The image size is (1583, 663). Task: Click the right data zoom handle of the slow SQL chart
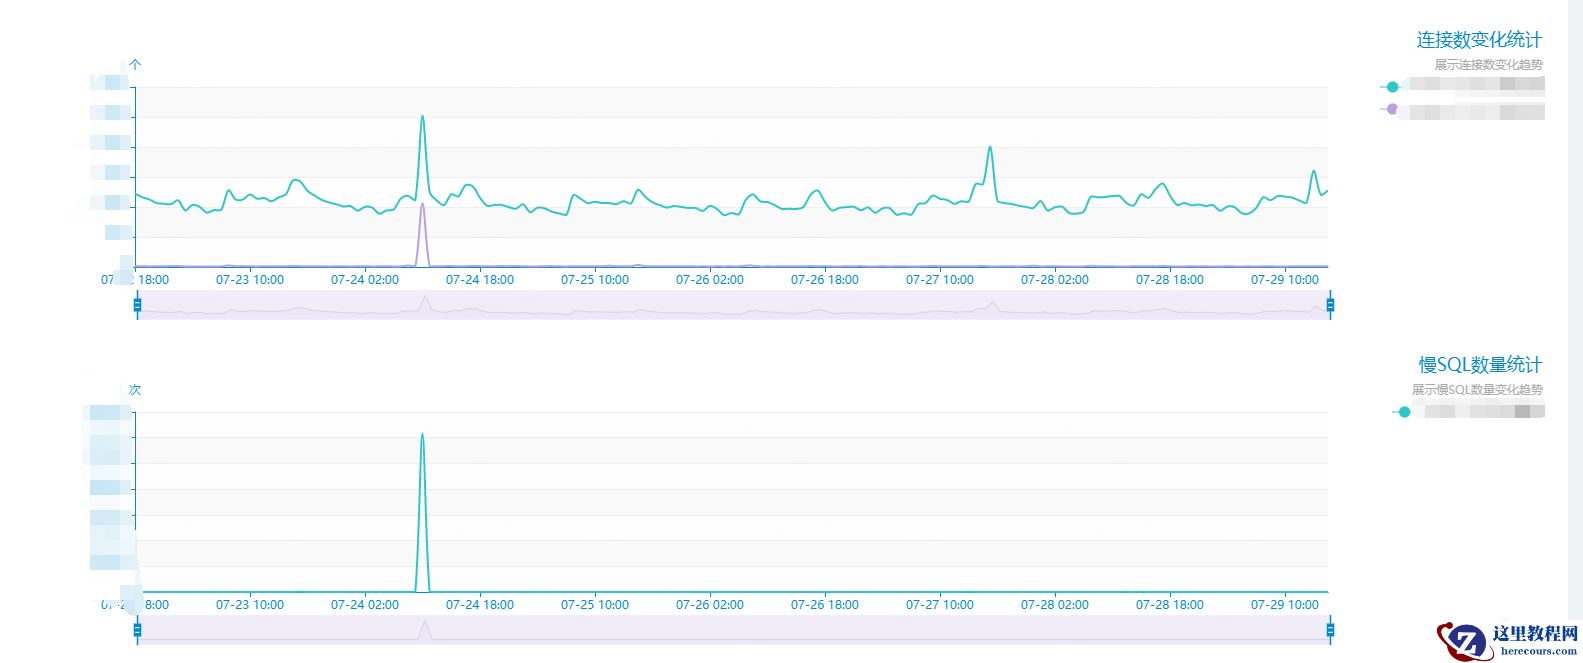(x=1330, y=630)
